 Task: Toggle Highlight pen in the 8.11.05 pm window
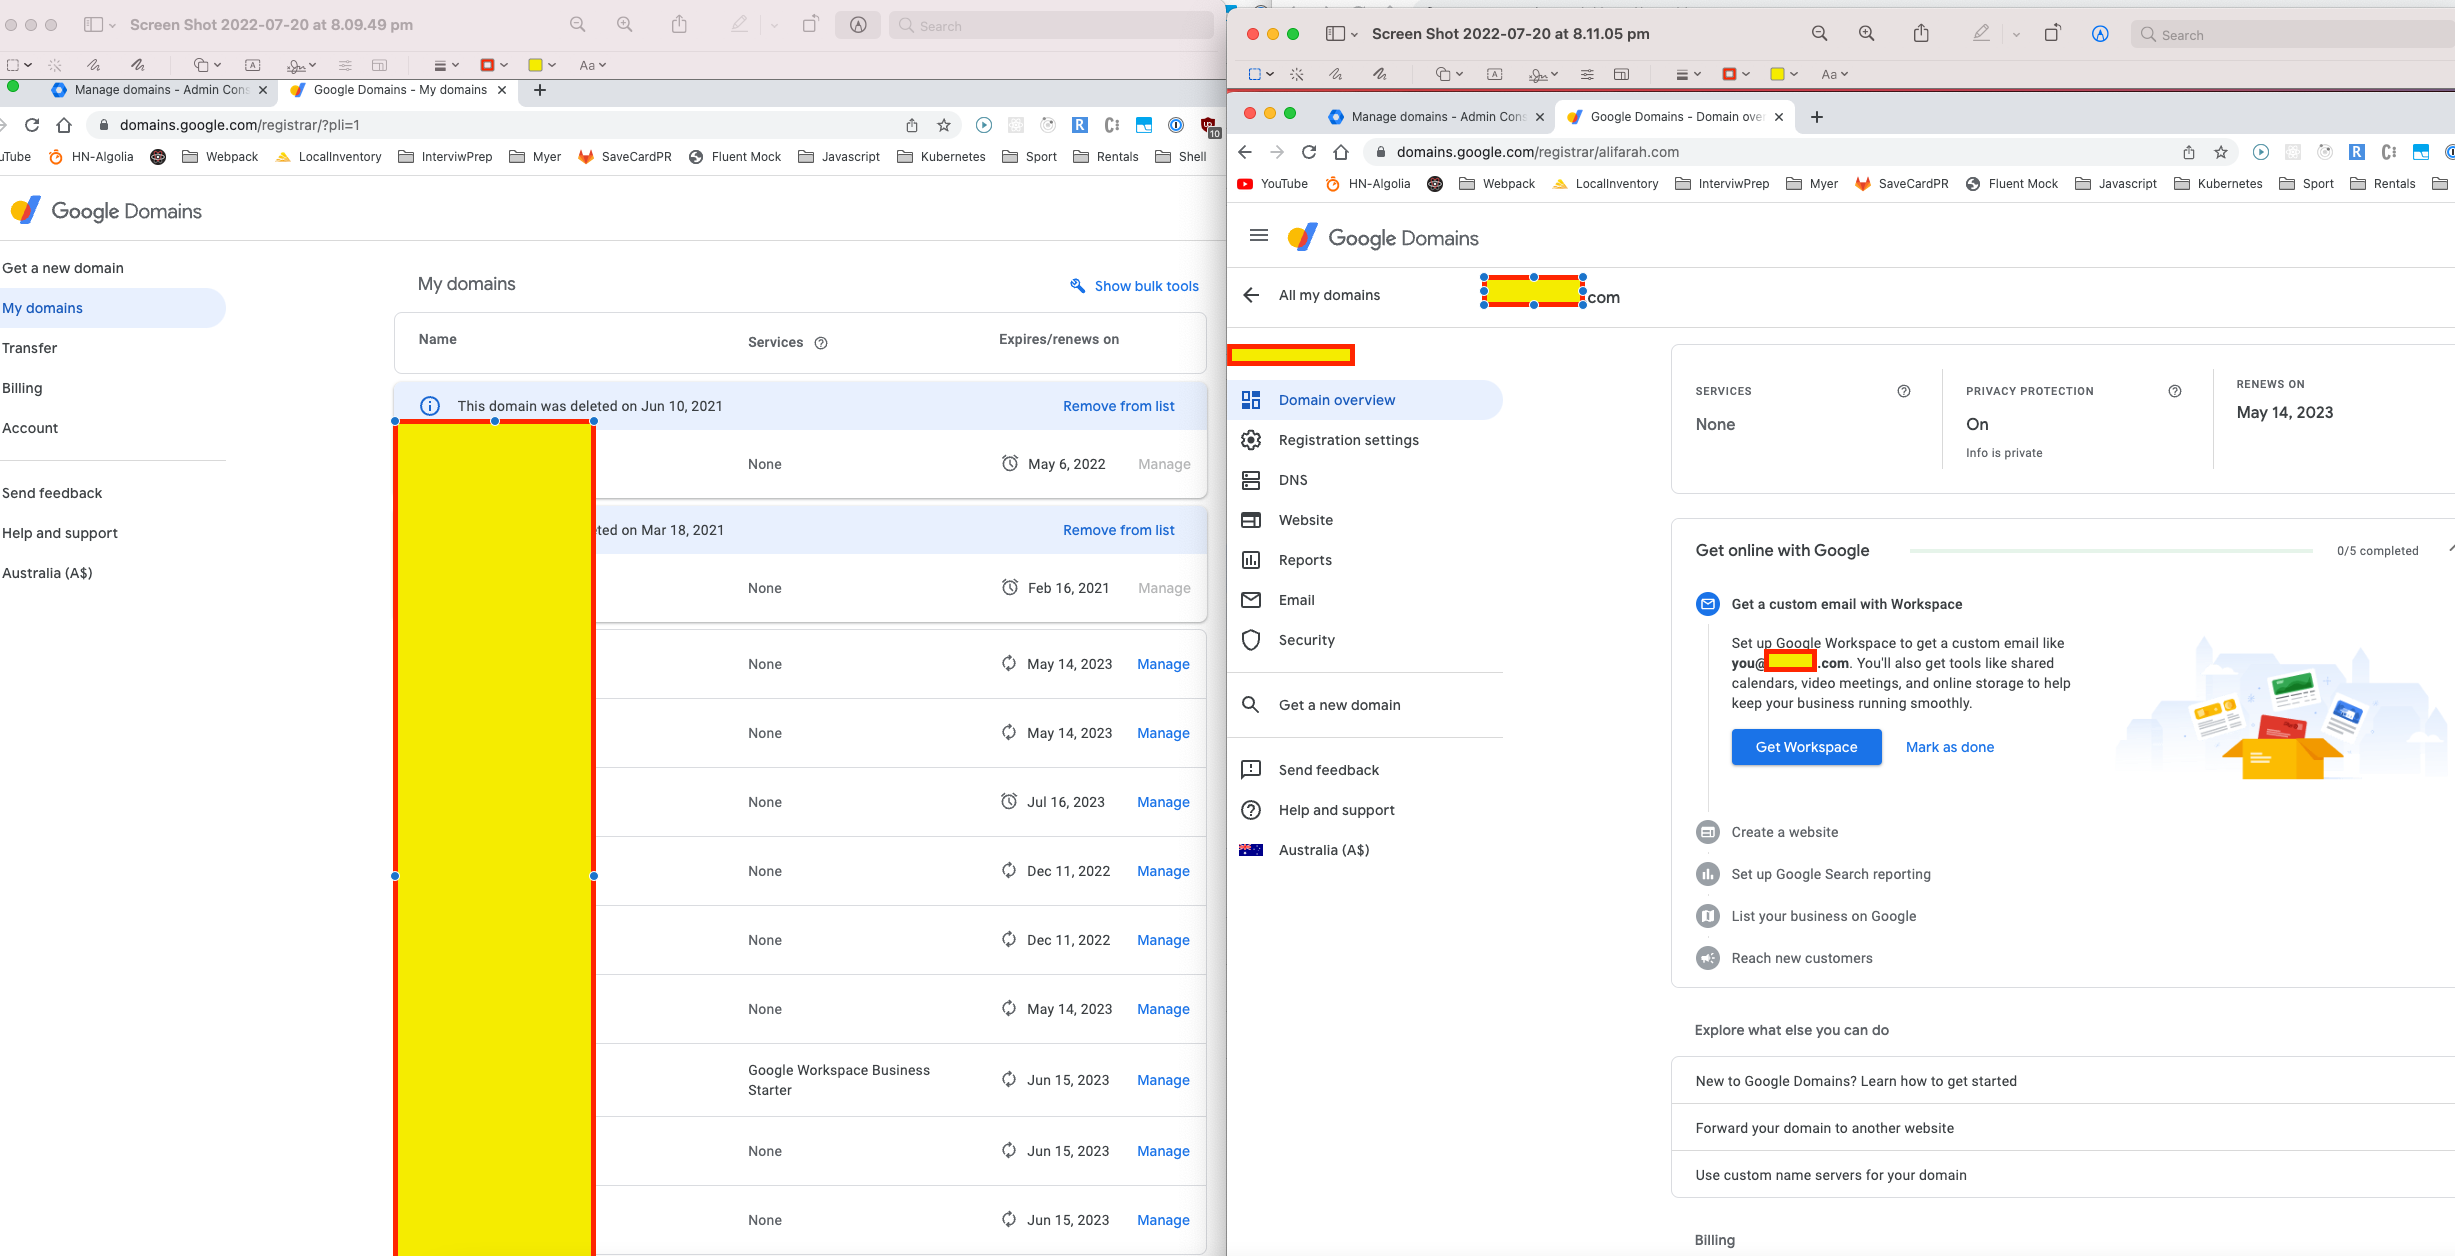point(1981,34)
